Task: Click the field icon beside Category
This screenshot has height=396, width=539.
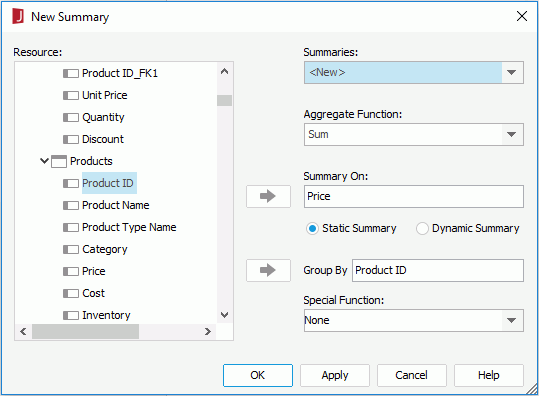Action: [x=71, y=249]
